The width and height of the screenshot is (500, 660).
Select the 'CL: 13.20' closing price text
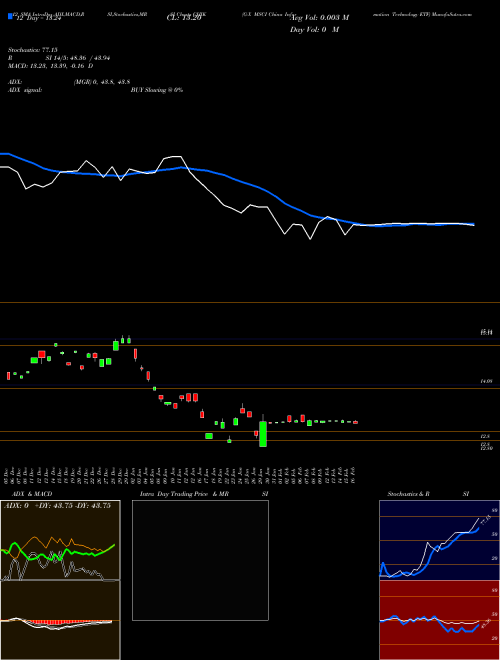point(184,18)
